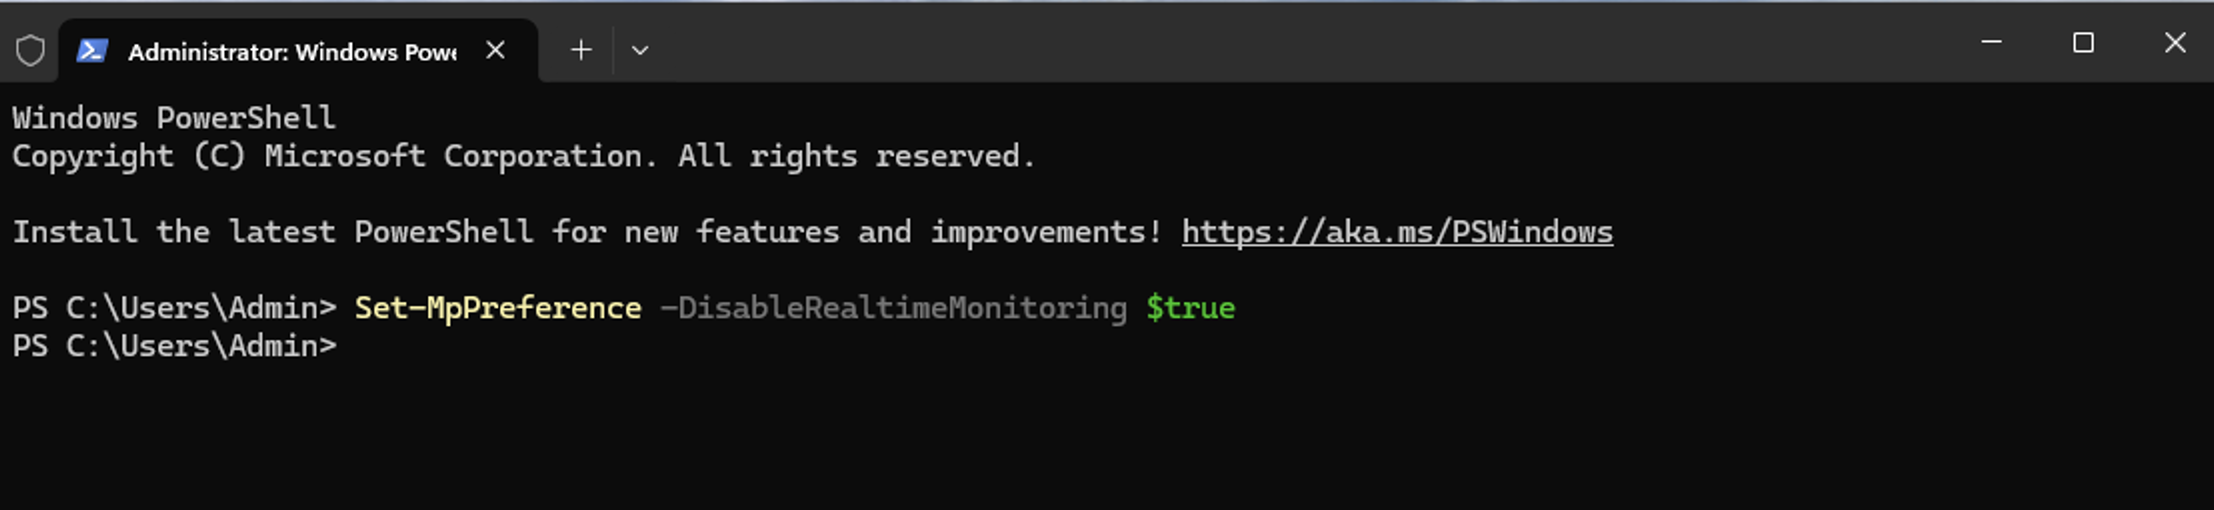Click empty title bar area beside the tabs
This screenshot has height=510, width=2214.
tap(1300, 45)
